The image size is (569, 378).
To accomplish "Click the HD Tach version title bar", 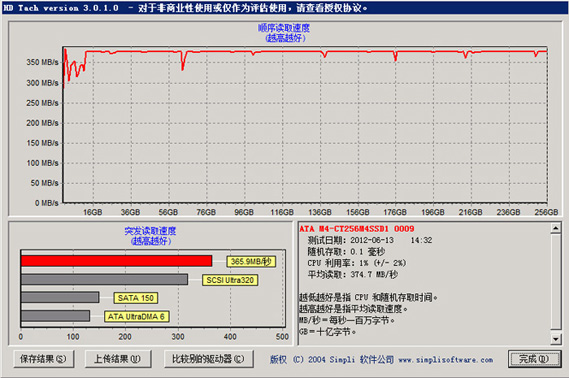I will (x=284, y=8).
